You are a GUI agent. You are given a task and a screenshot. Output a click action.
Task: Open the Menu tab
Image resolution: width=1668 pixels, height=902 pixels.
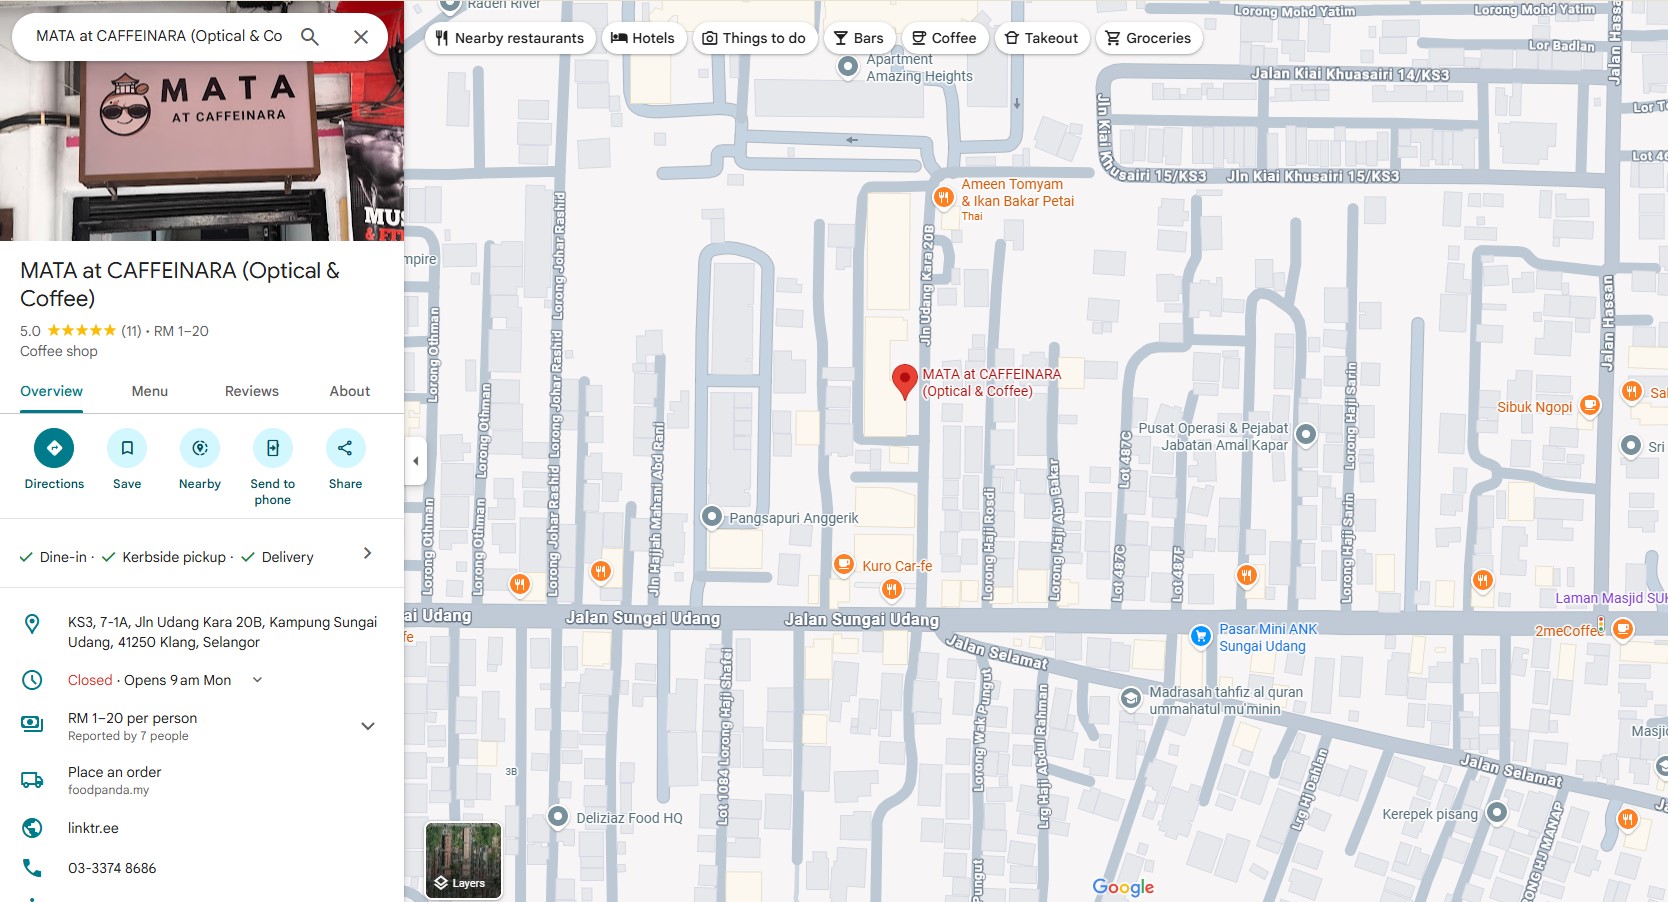149,391
